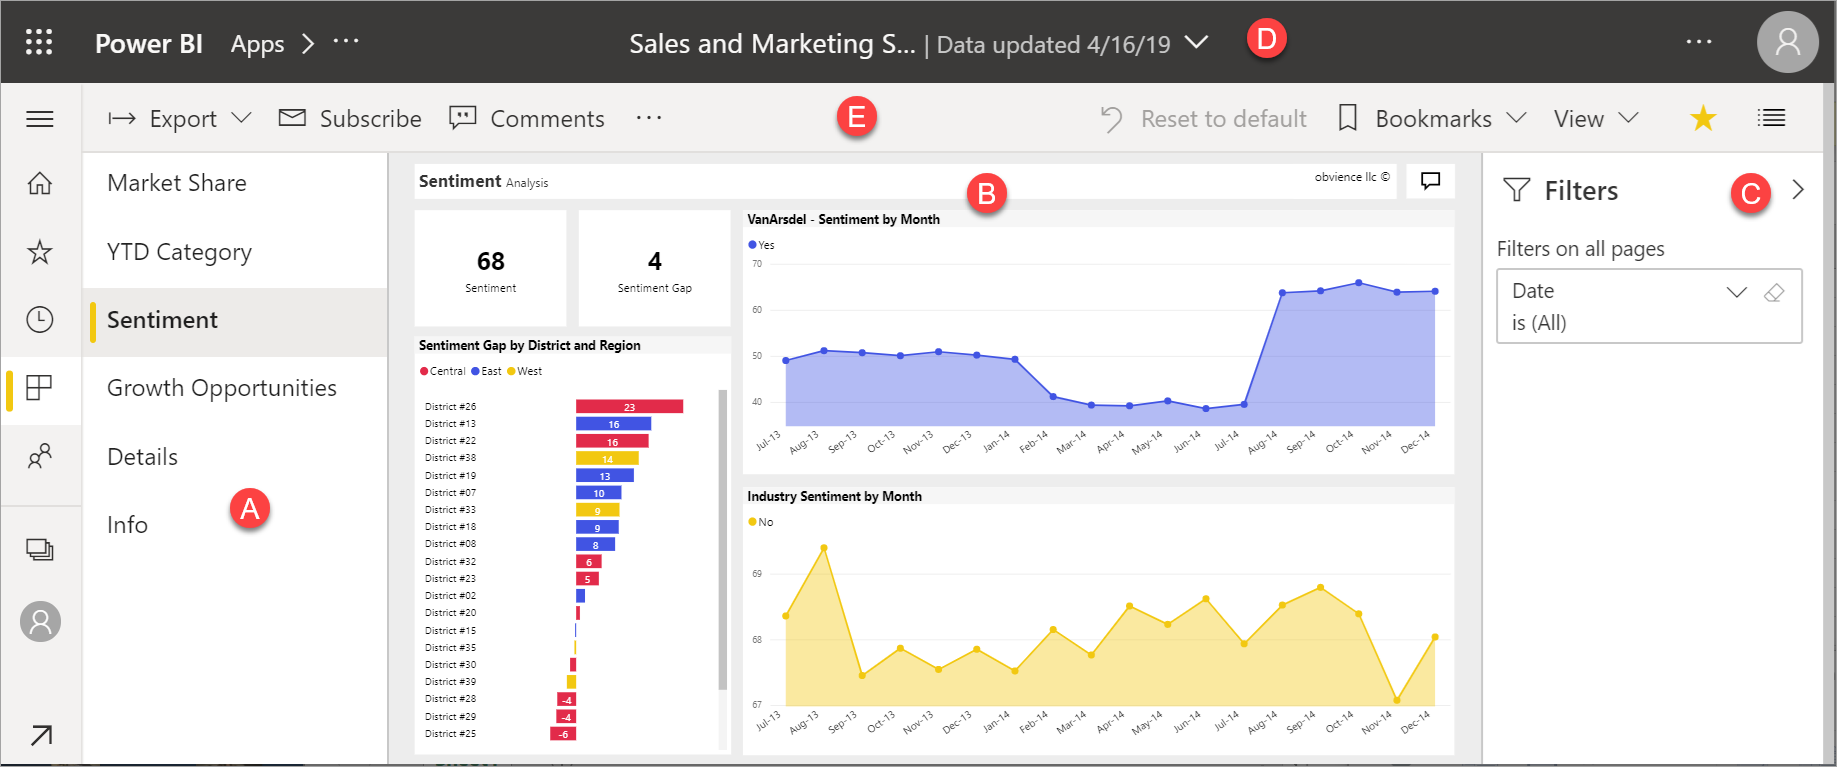Click the user profile avatar top right
The height and width of the screenshot is (767, 1837).
(x=1787, y=42)
